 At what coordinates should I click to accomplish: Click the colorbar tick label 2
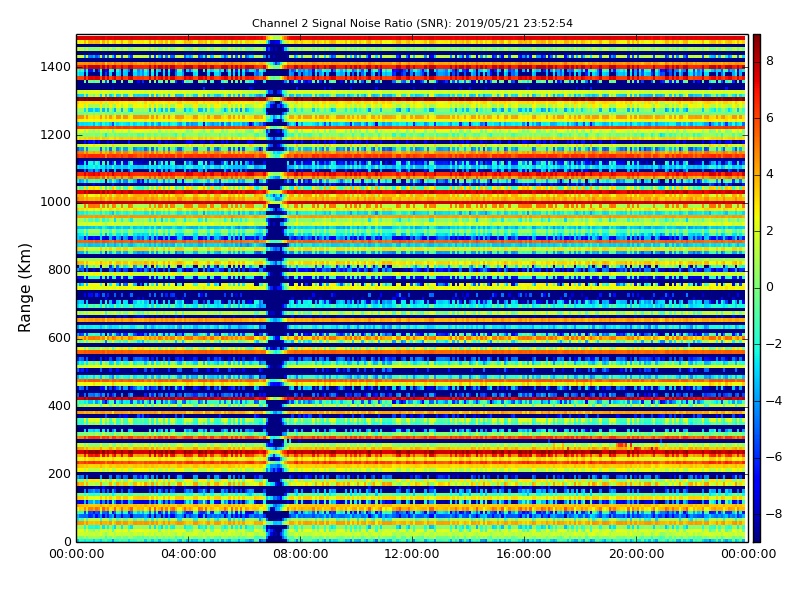click(x=770, y=231)
